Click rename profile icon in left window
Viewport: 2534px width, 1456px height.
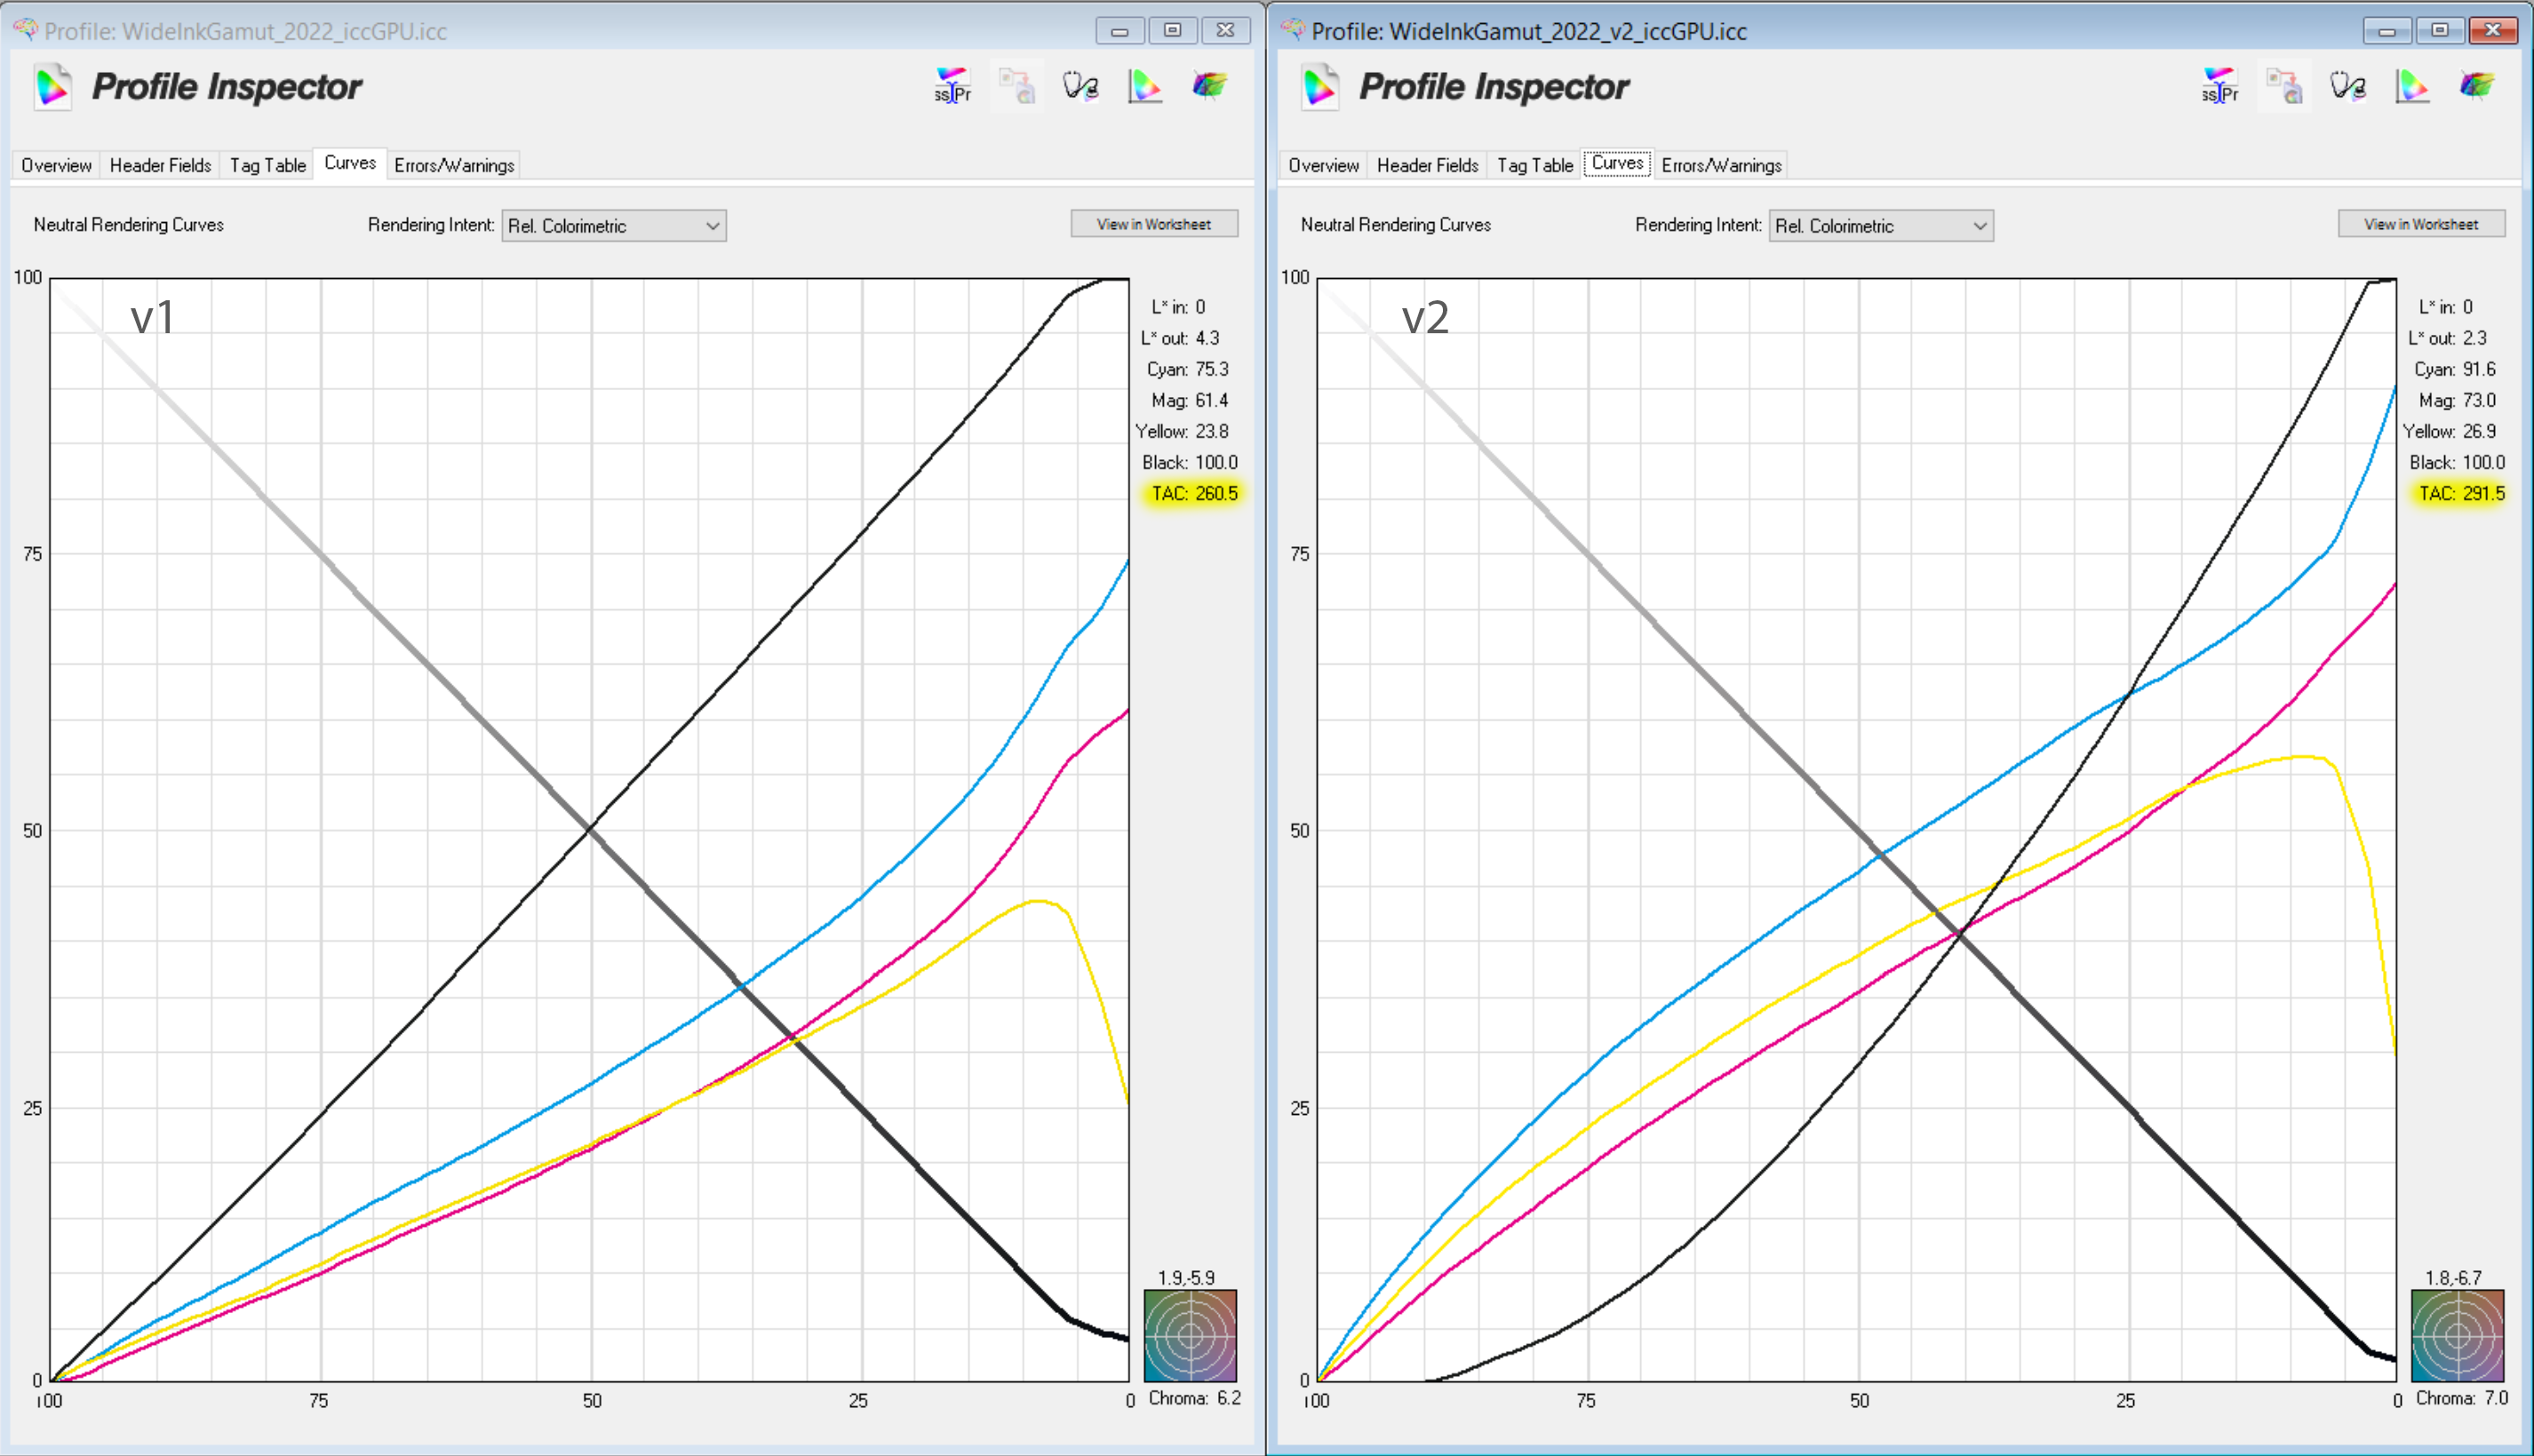[x=952, y=86]
